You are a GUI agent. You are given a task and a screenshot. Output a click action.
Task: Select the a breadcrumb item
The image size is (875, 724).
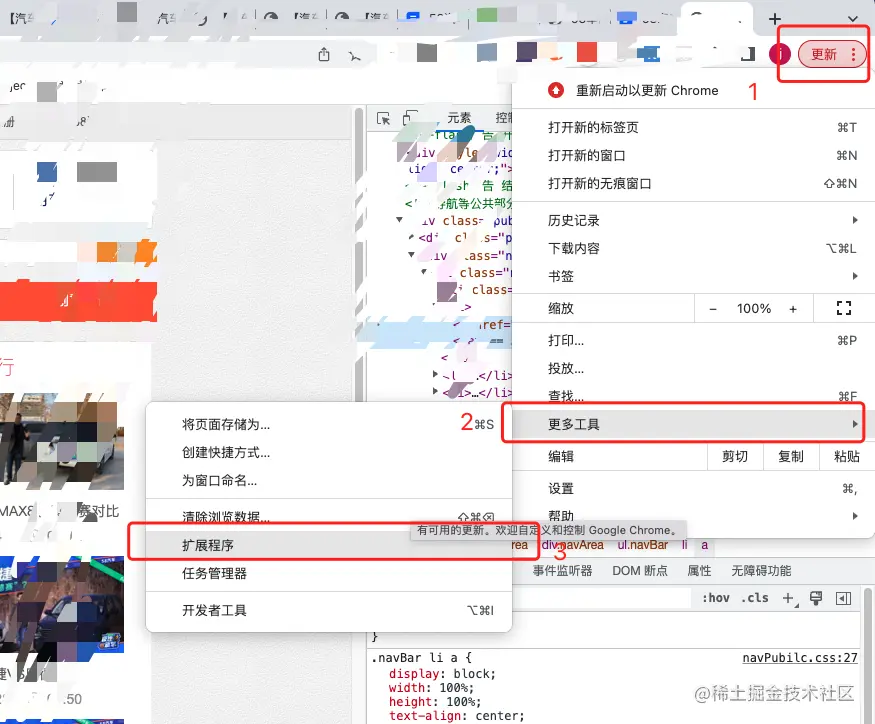tap(704, 545)
